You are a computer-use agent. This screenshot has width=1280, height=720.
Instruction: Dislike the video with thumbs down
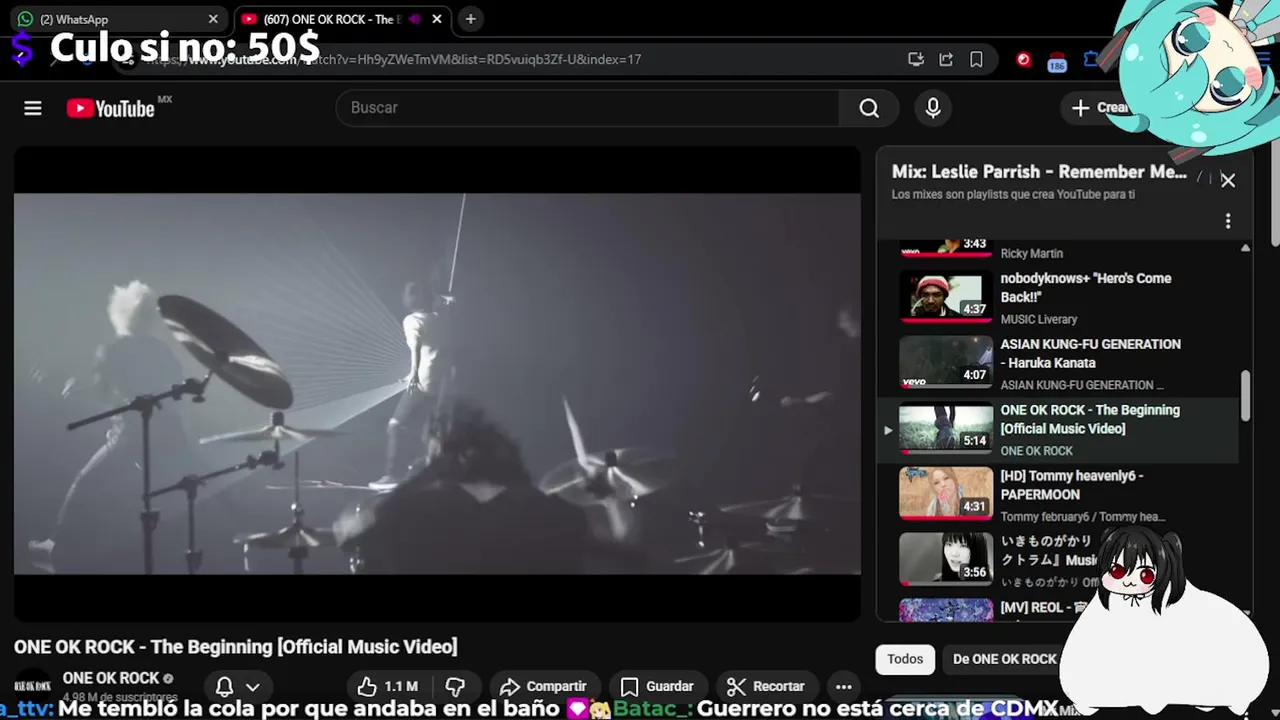click(x=455, y=687)
